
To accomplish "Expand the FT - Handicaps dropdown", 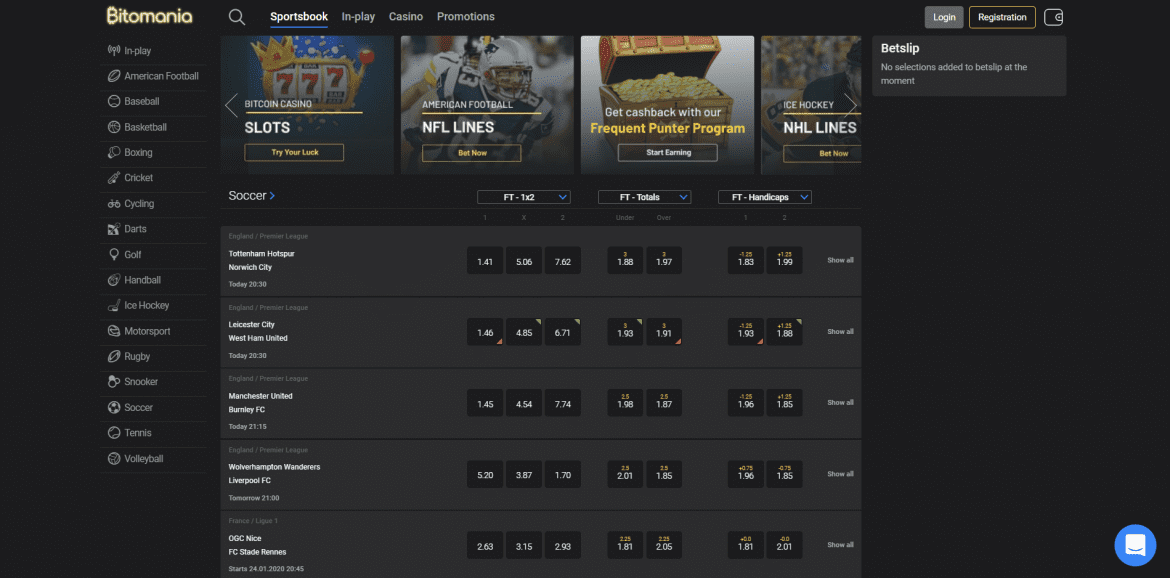I will [x=764, y=197].
